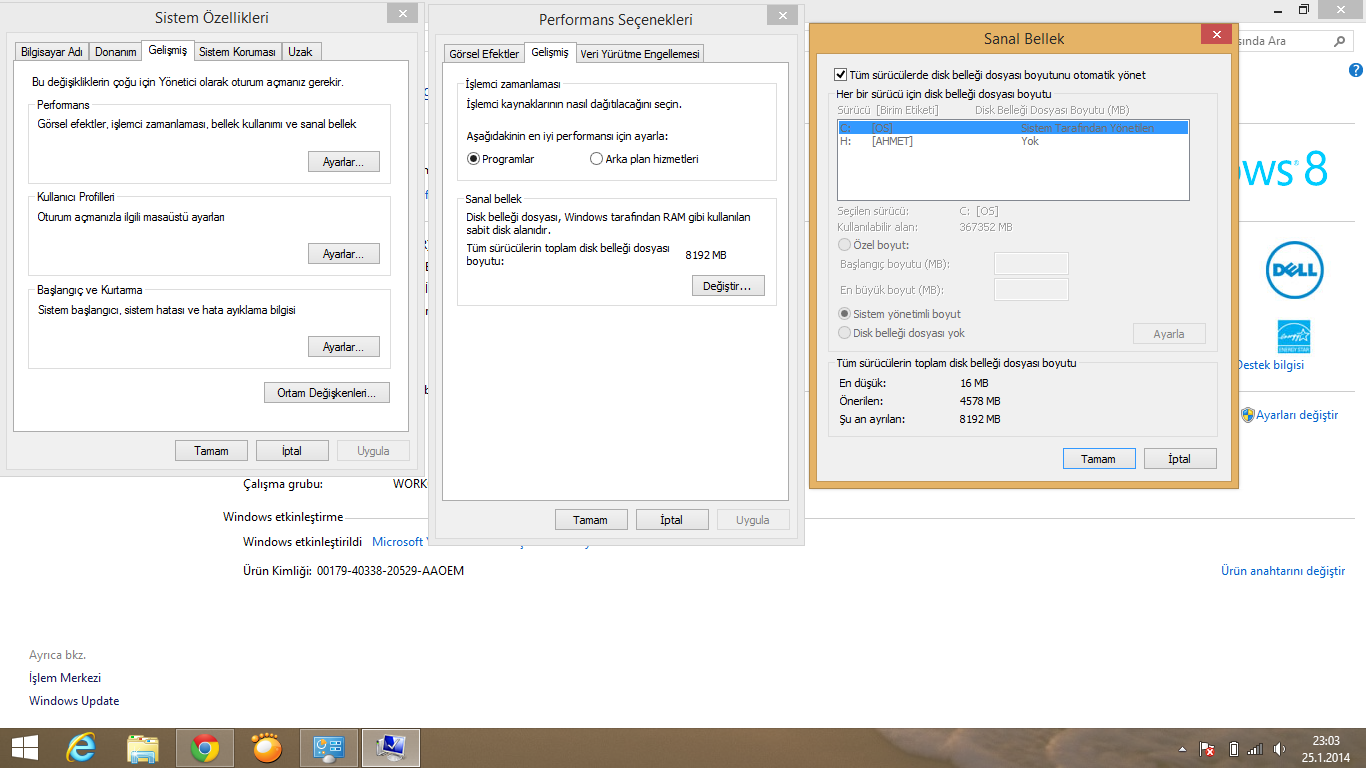1366x768 pixels.
Task: Go to the Sistem Koruması tab
Action: pyautogui.click(x=237, y=52)
